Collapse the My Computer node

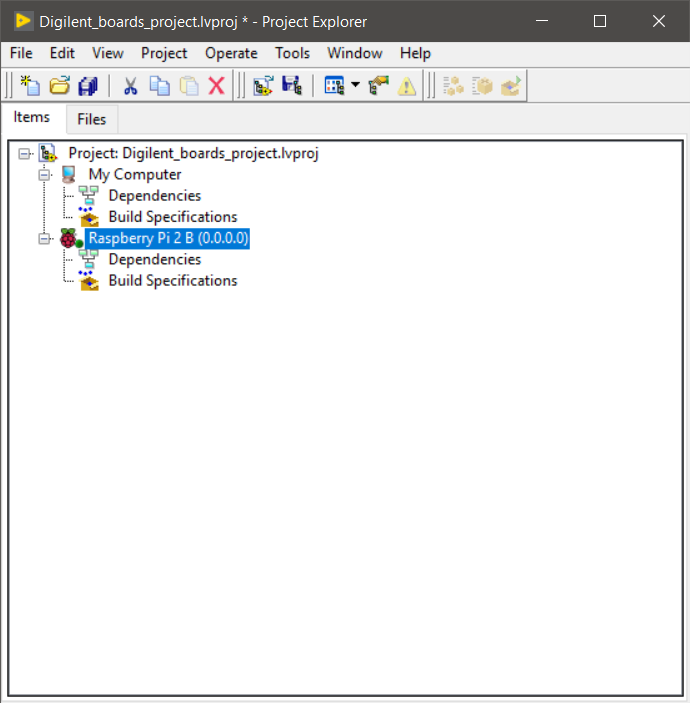[x=44, y=175]
